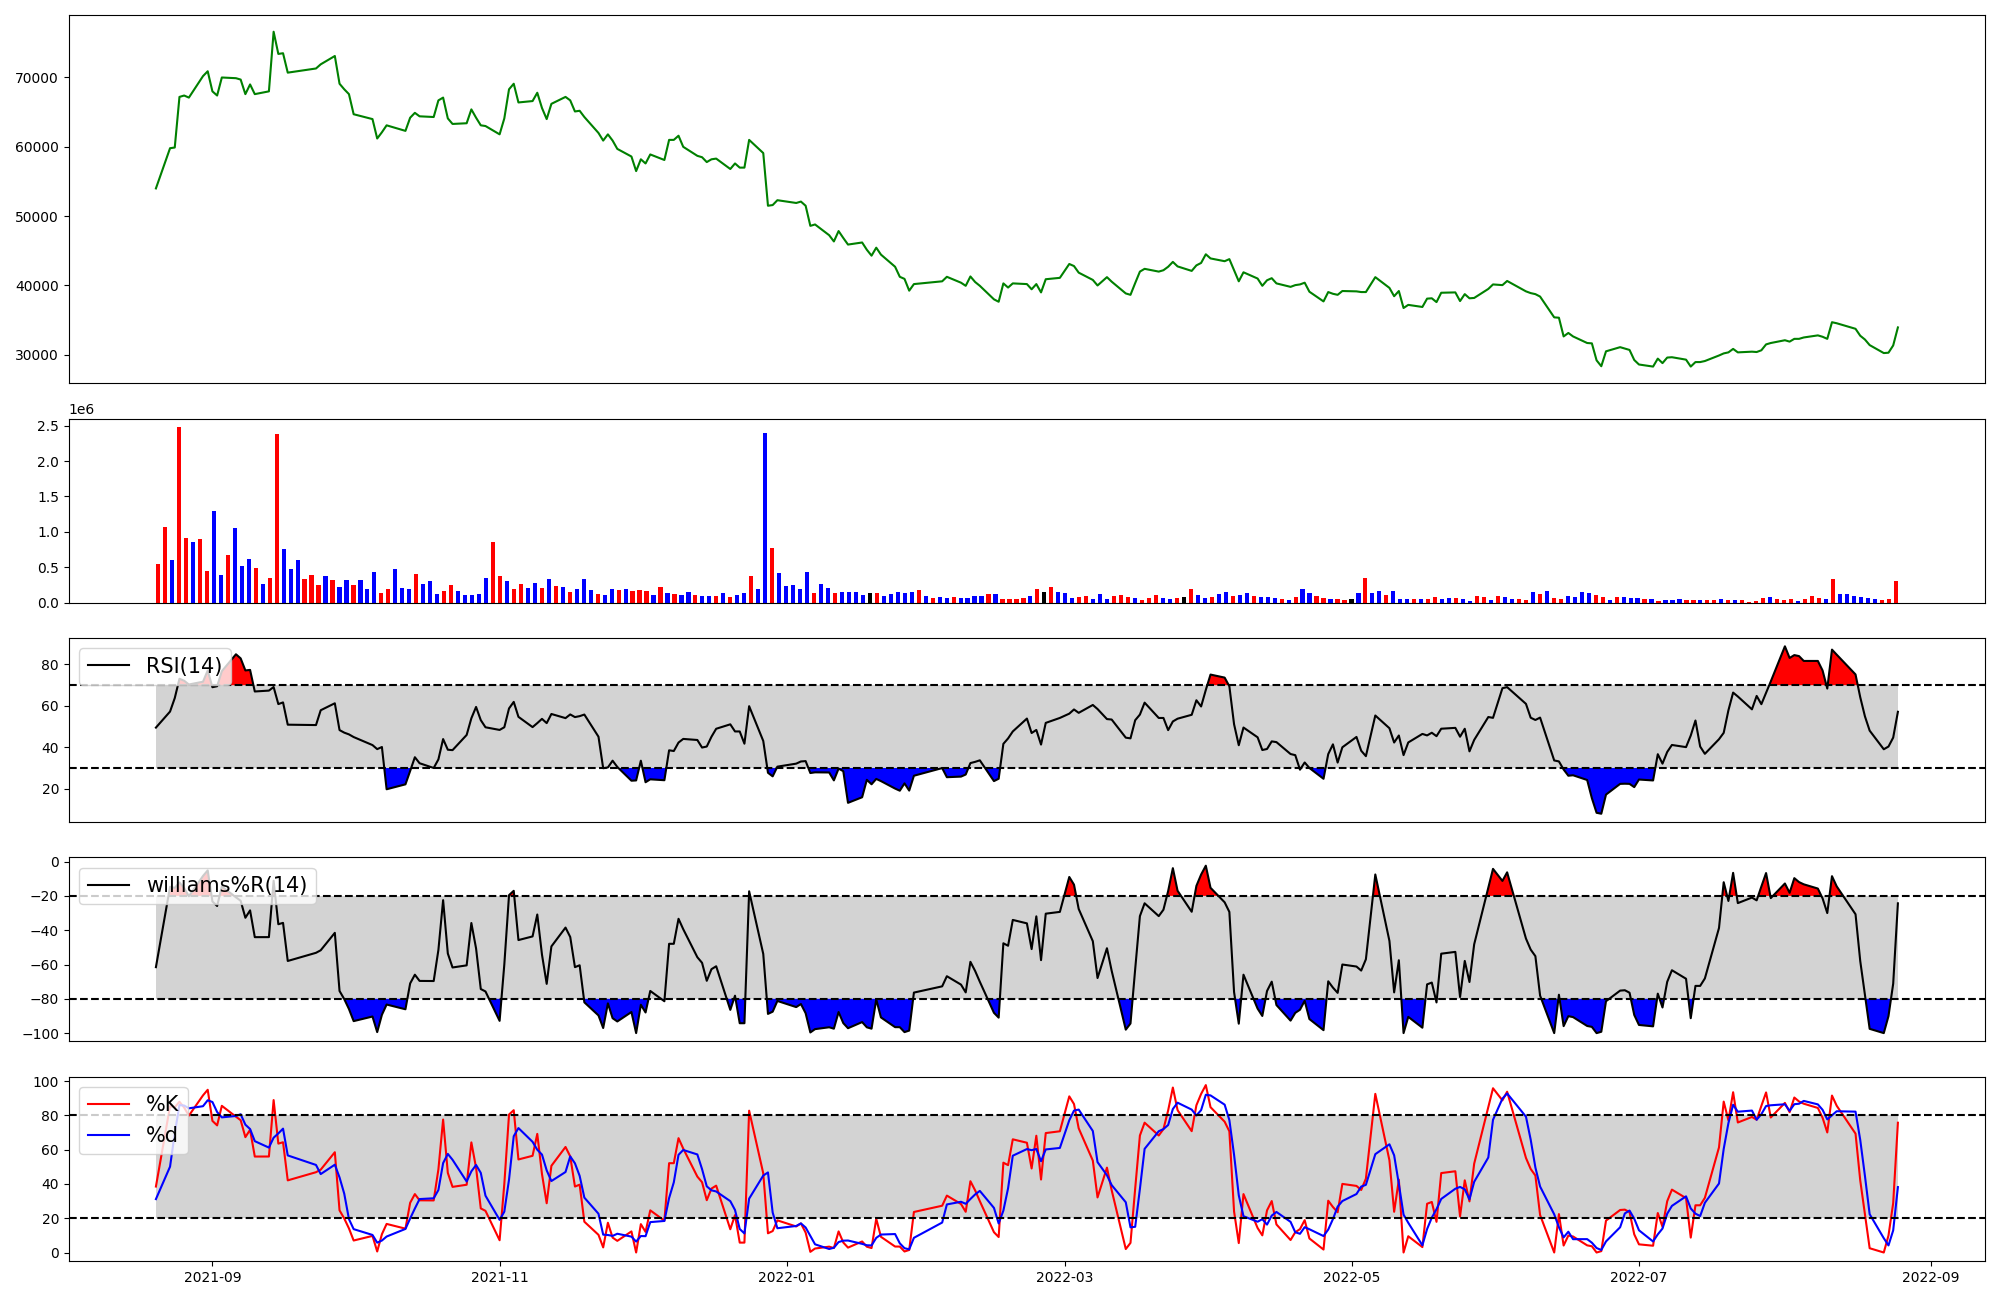Screen dimensions: 2000x1300
Task: Click the highest peak of the green price line
Action: (x=274, y=32)
